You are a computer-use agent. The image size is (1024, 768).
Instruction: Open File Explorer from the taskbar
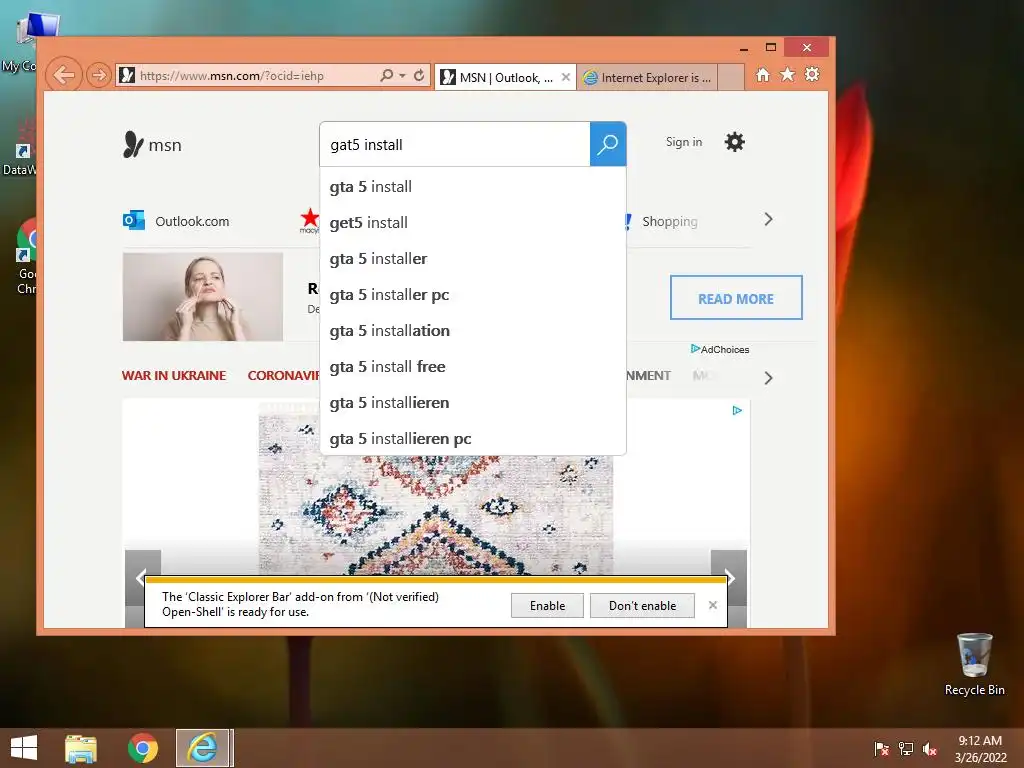click(x=81, y=748)
